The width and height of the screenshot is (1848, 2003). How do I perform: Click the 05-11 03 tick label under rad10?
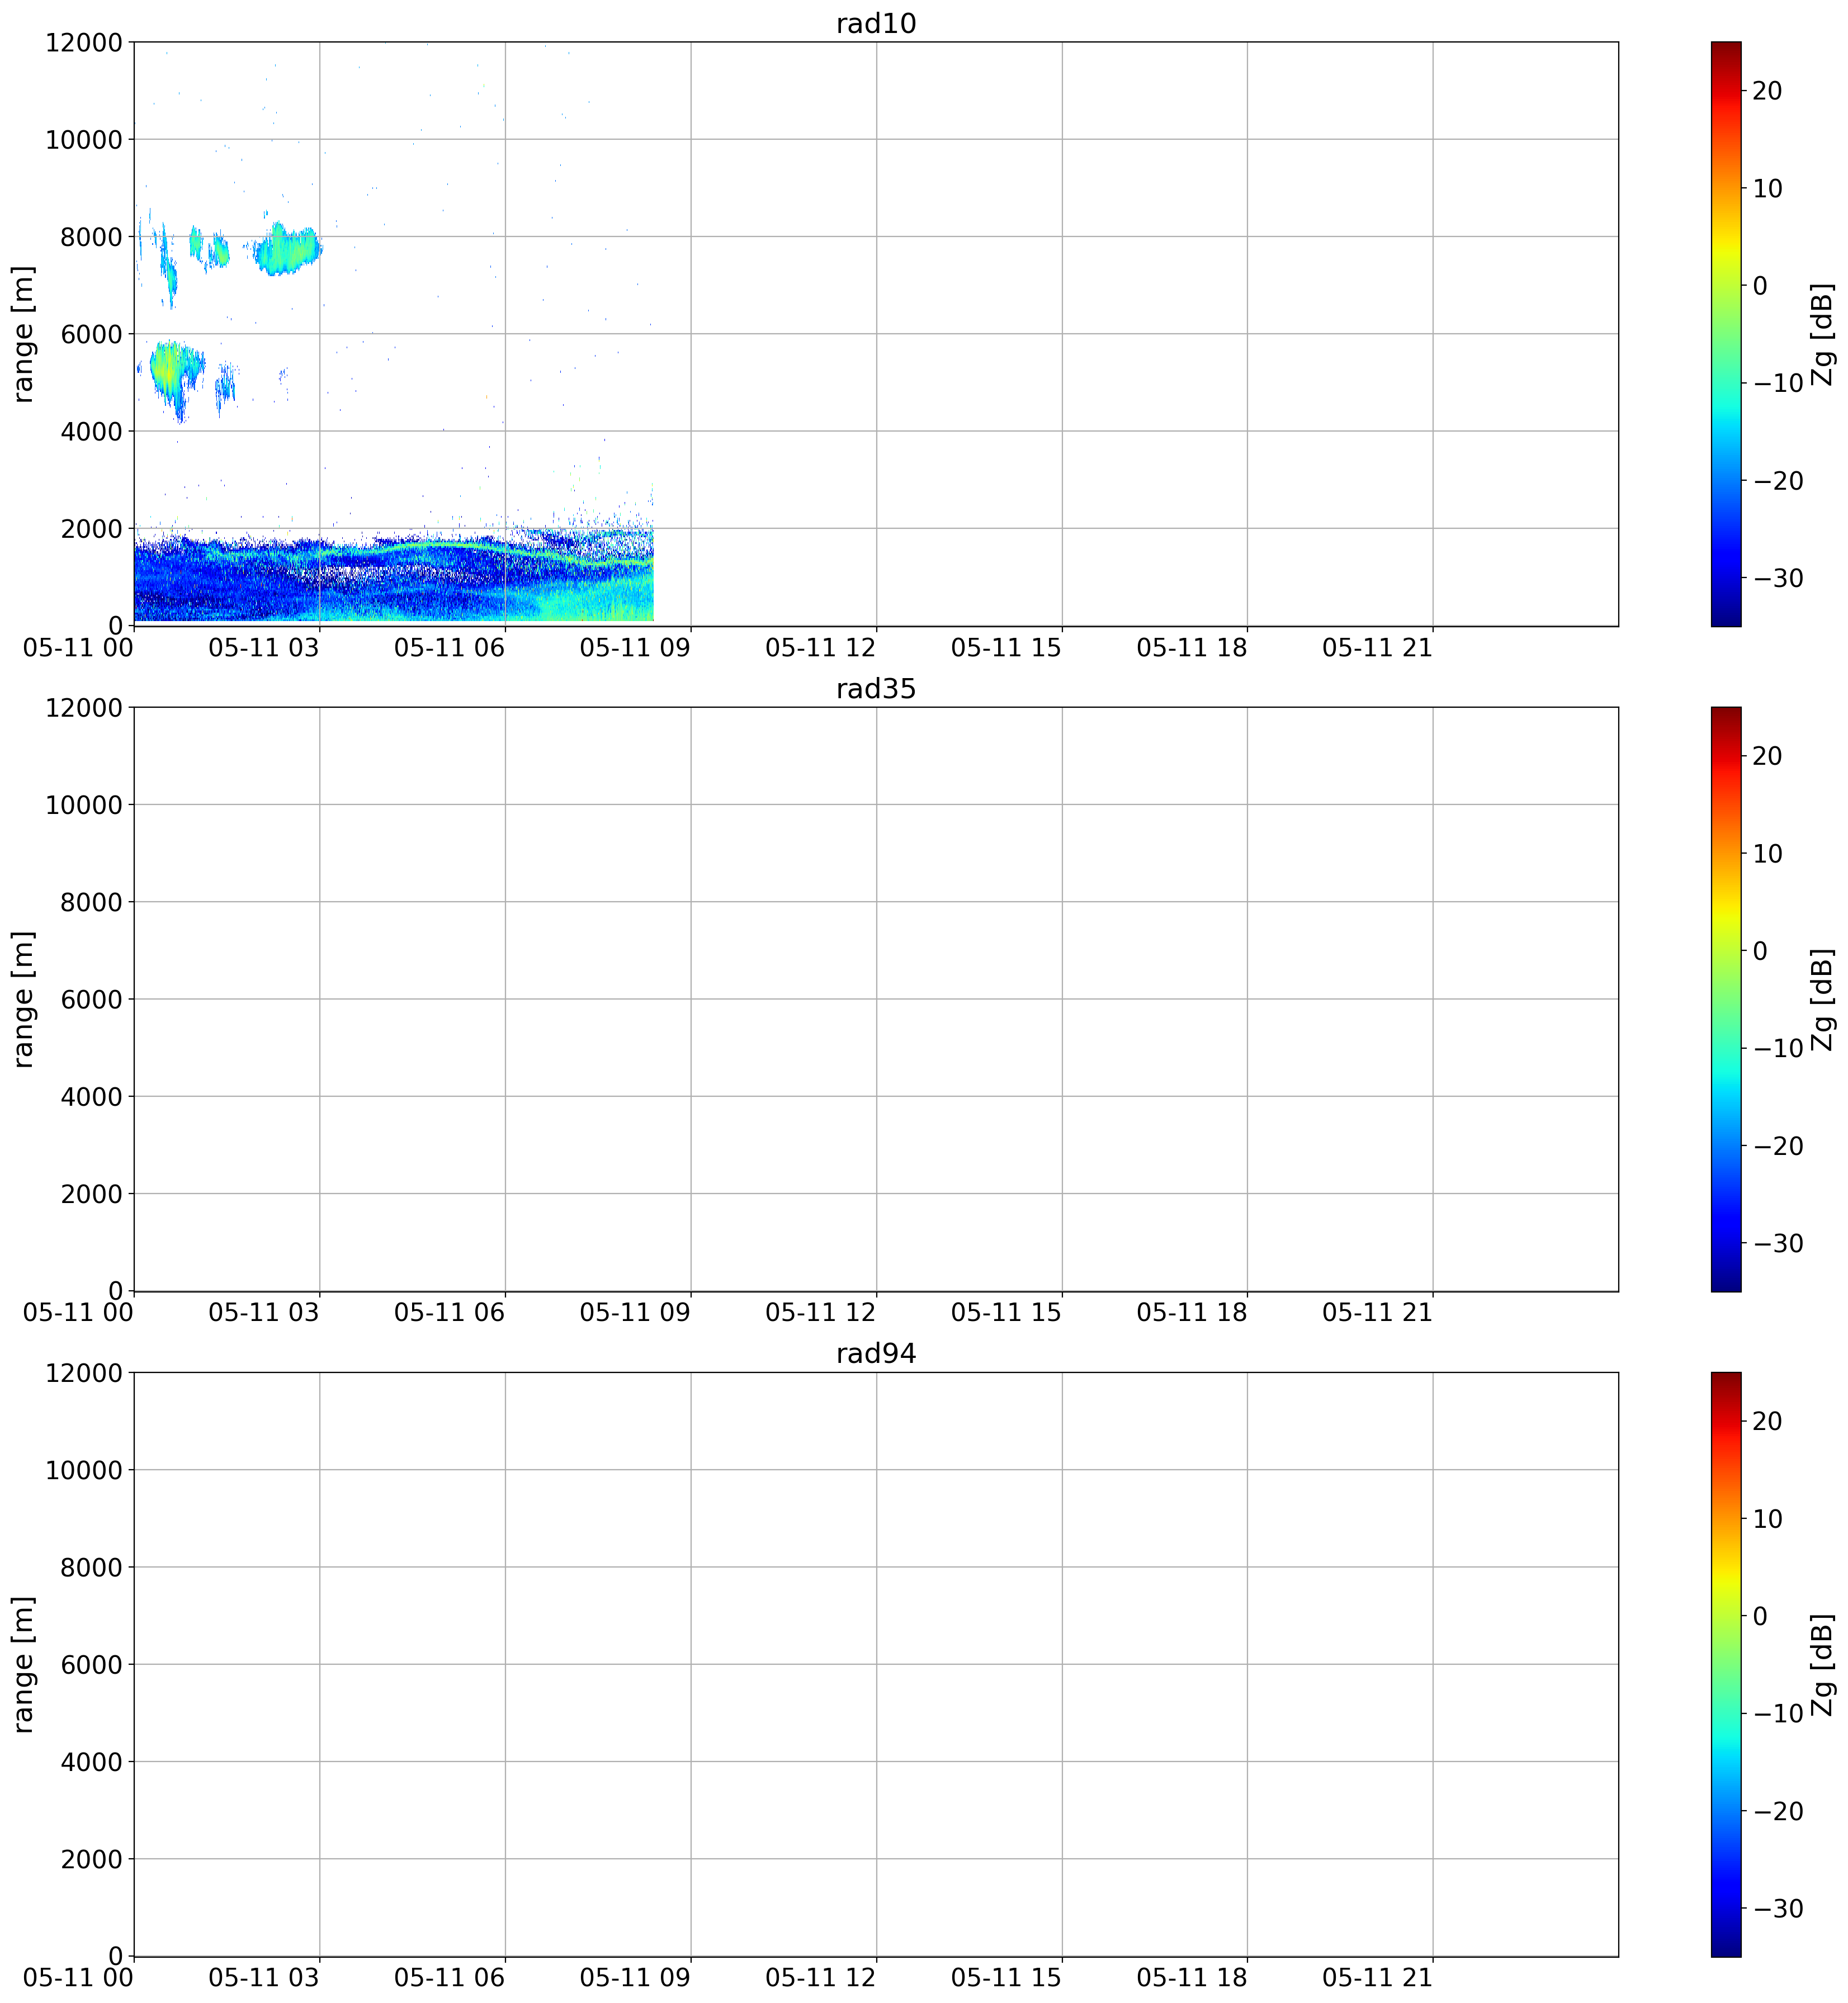(x=264, y=648)
